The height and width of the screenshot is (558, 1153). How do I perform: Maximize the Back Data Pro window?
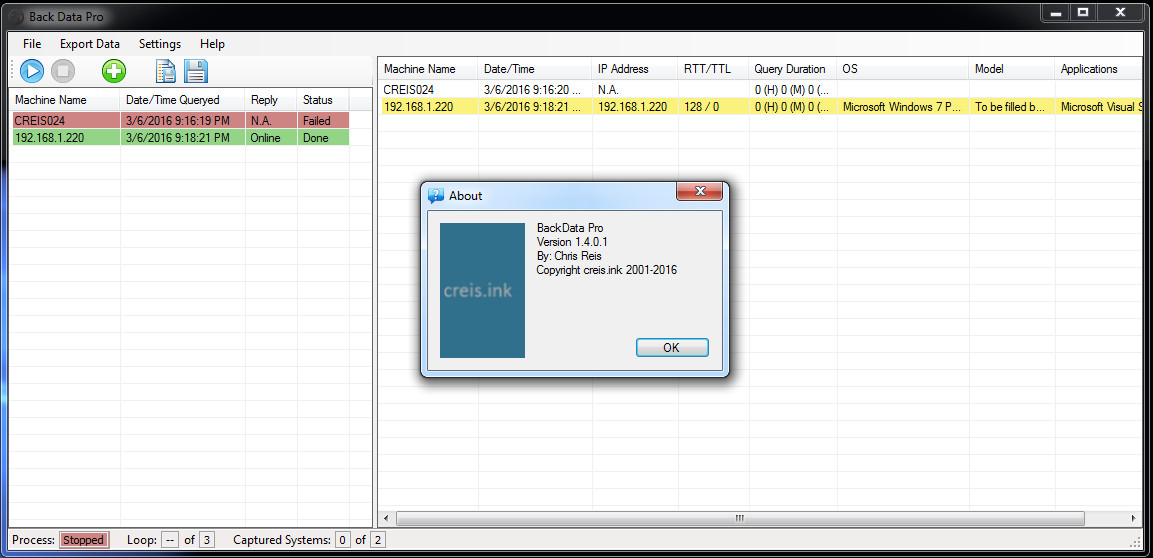click(1083, 12)
